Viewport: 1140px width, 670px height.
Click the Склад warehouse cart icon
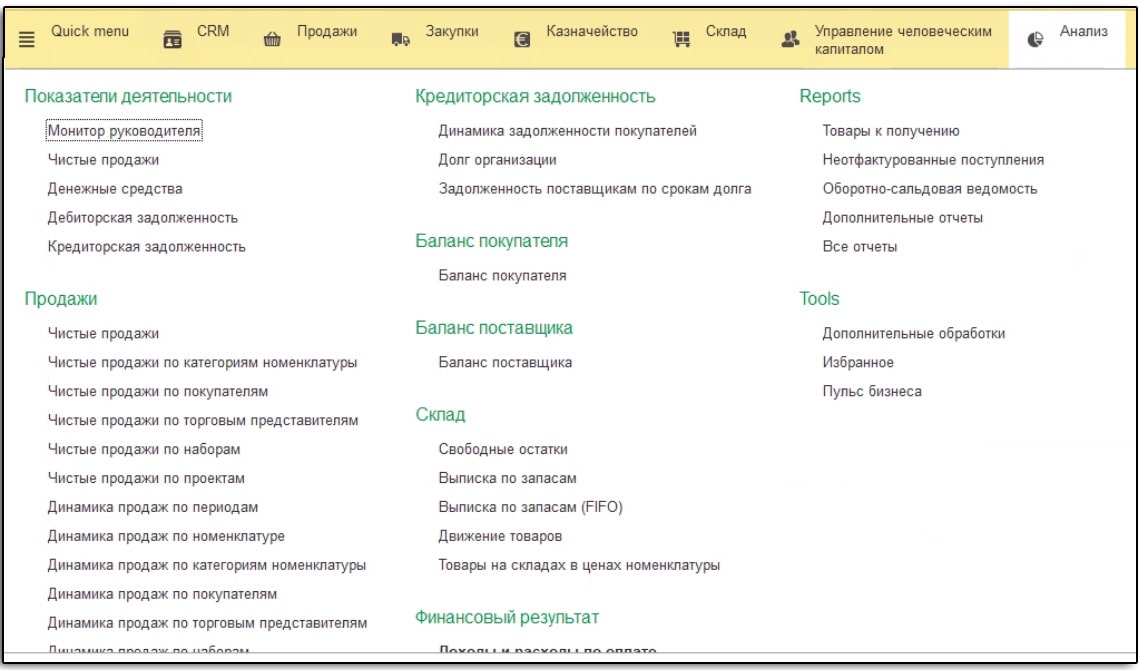[x=682, y=40]
